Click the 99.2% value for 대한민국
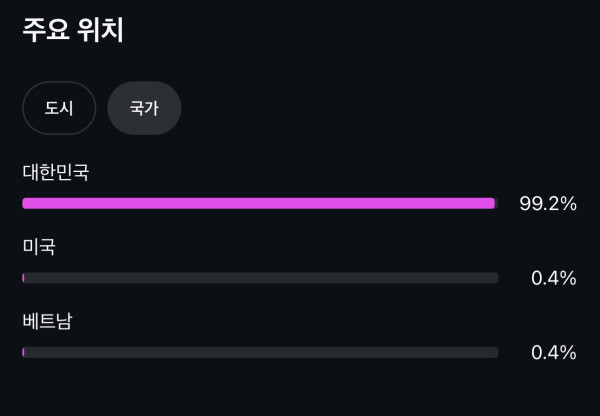Image resolution: width=600 pixels, height=416 pixels. 548,204
